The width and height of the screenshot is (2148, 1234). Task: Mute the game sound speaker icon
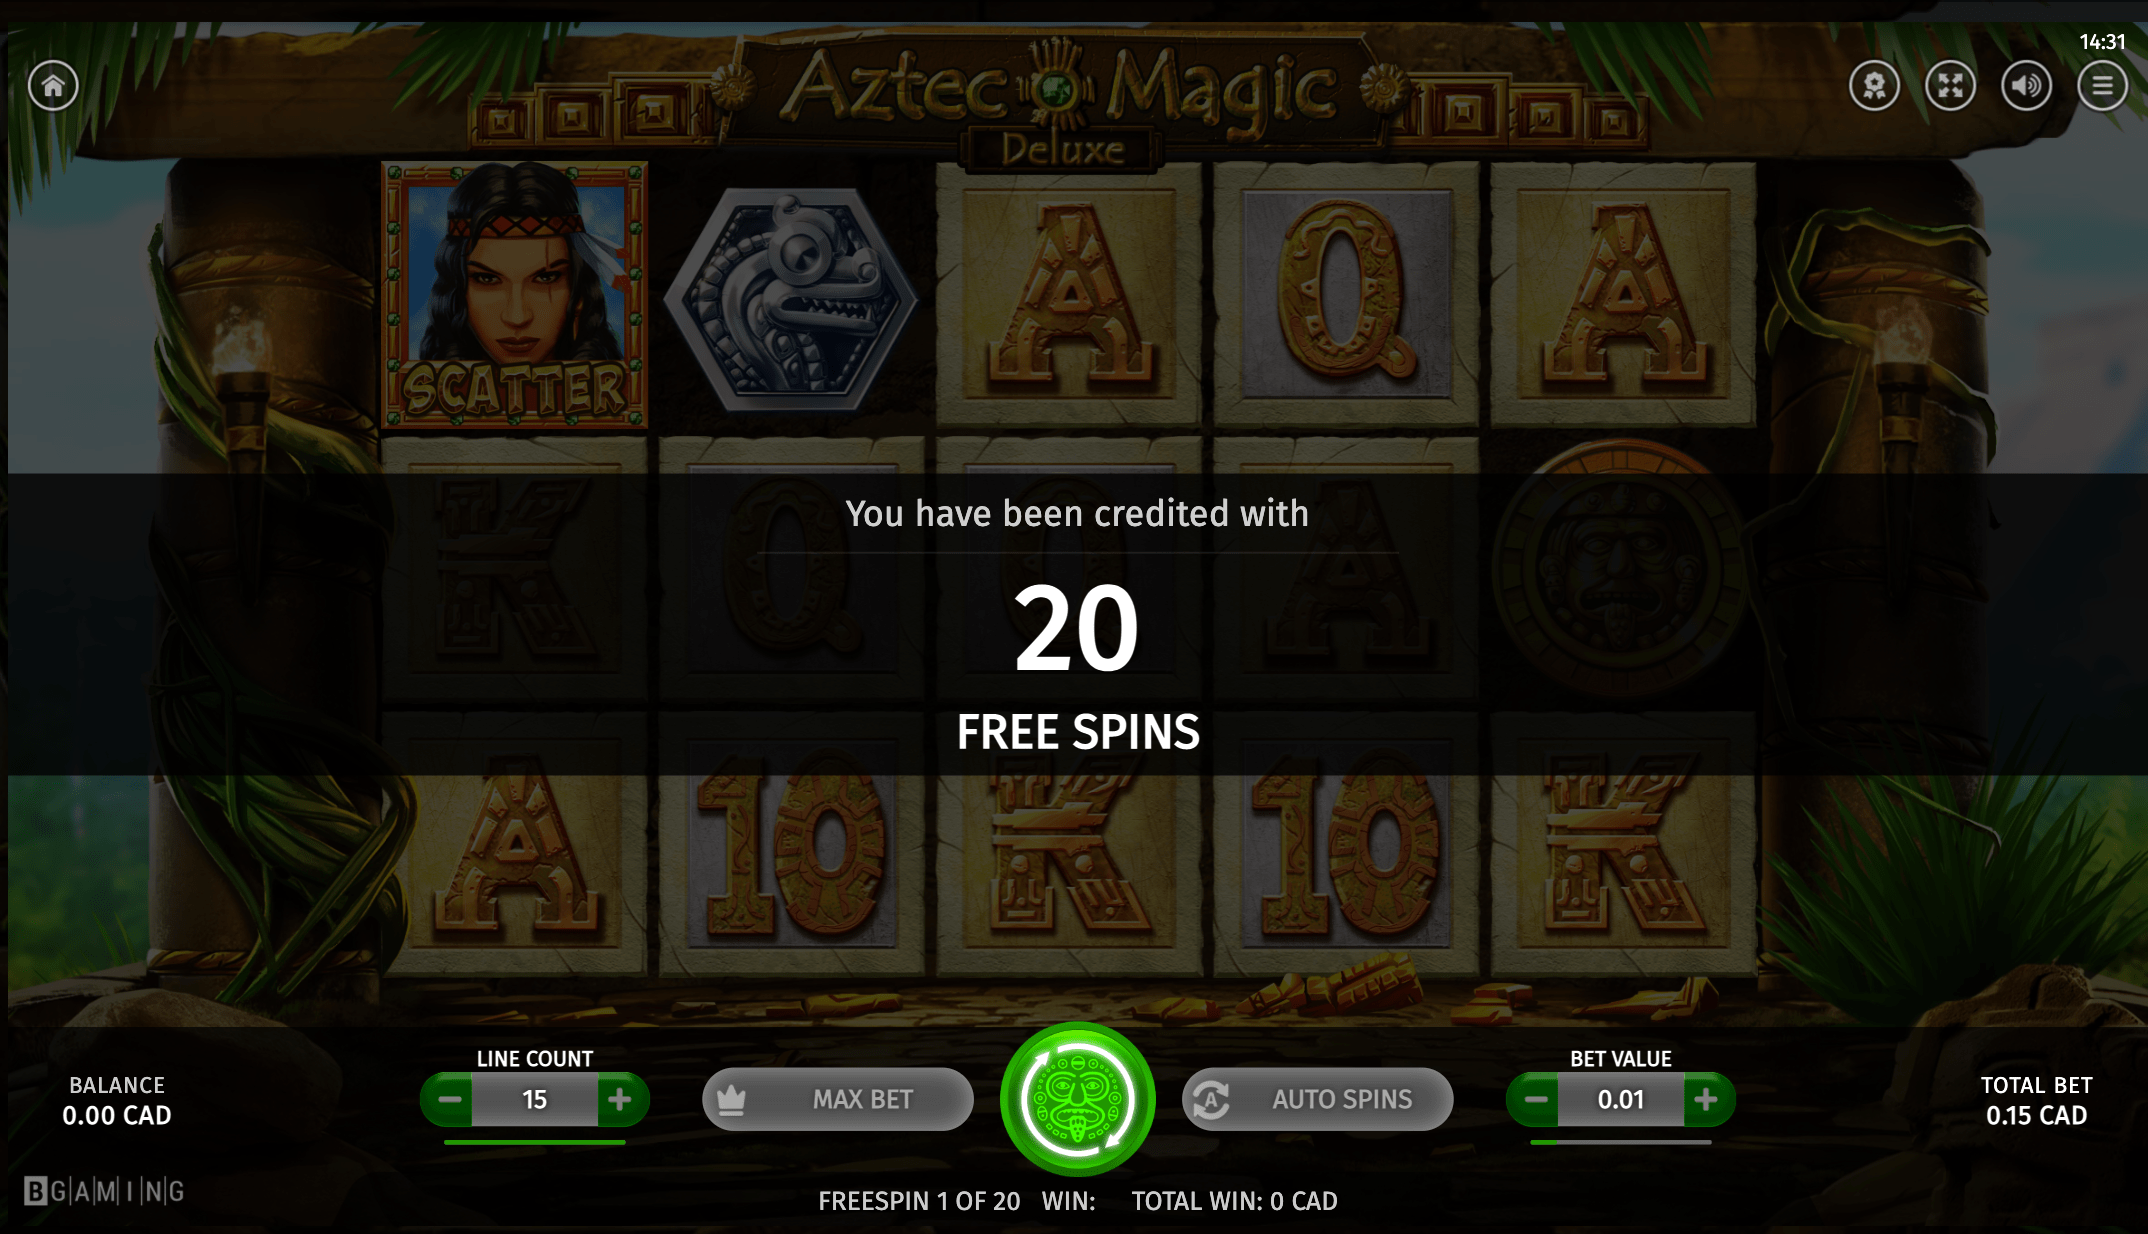pyautogui.click(x=2026, y=86)
